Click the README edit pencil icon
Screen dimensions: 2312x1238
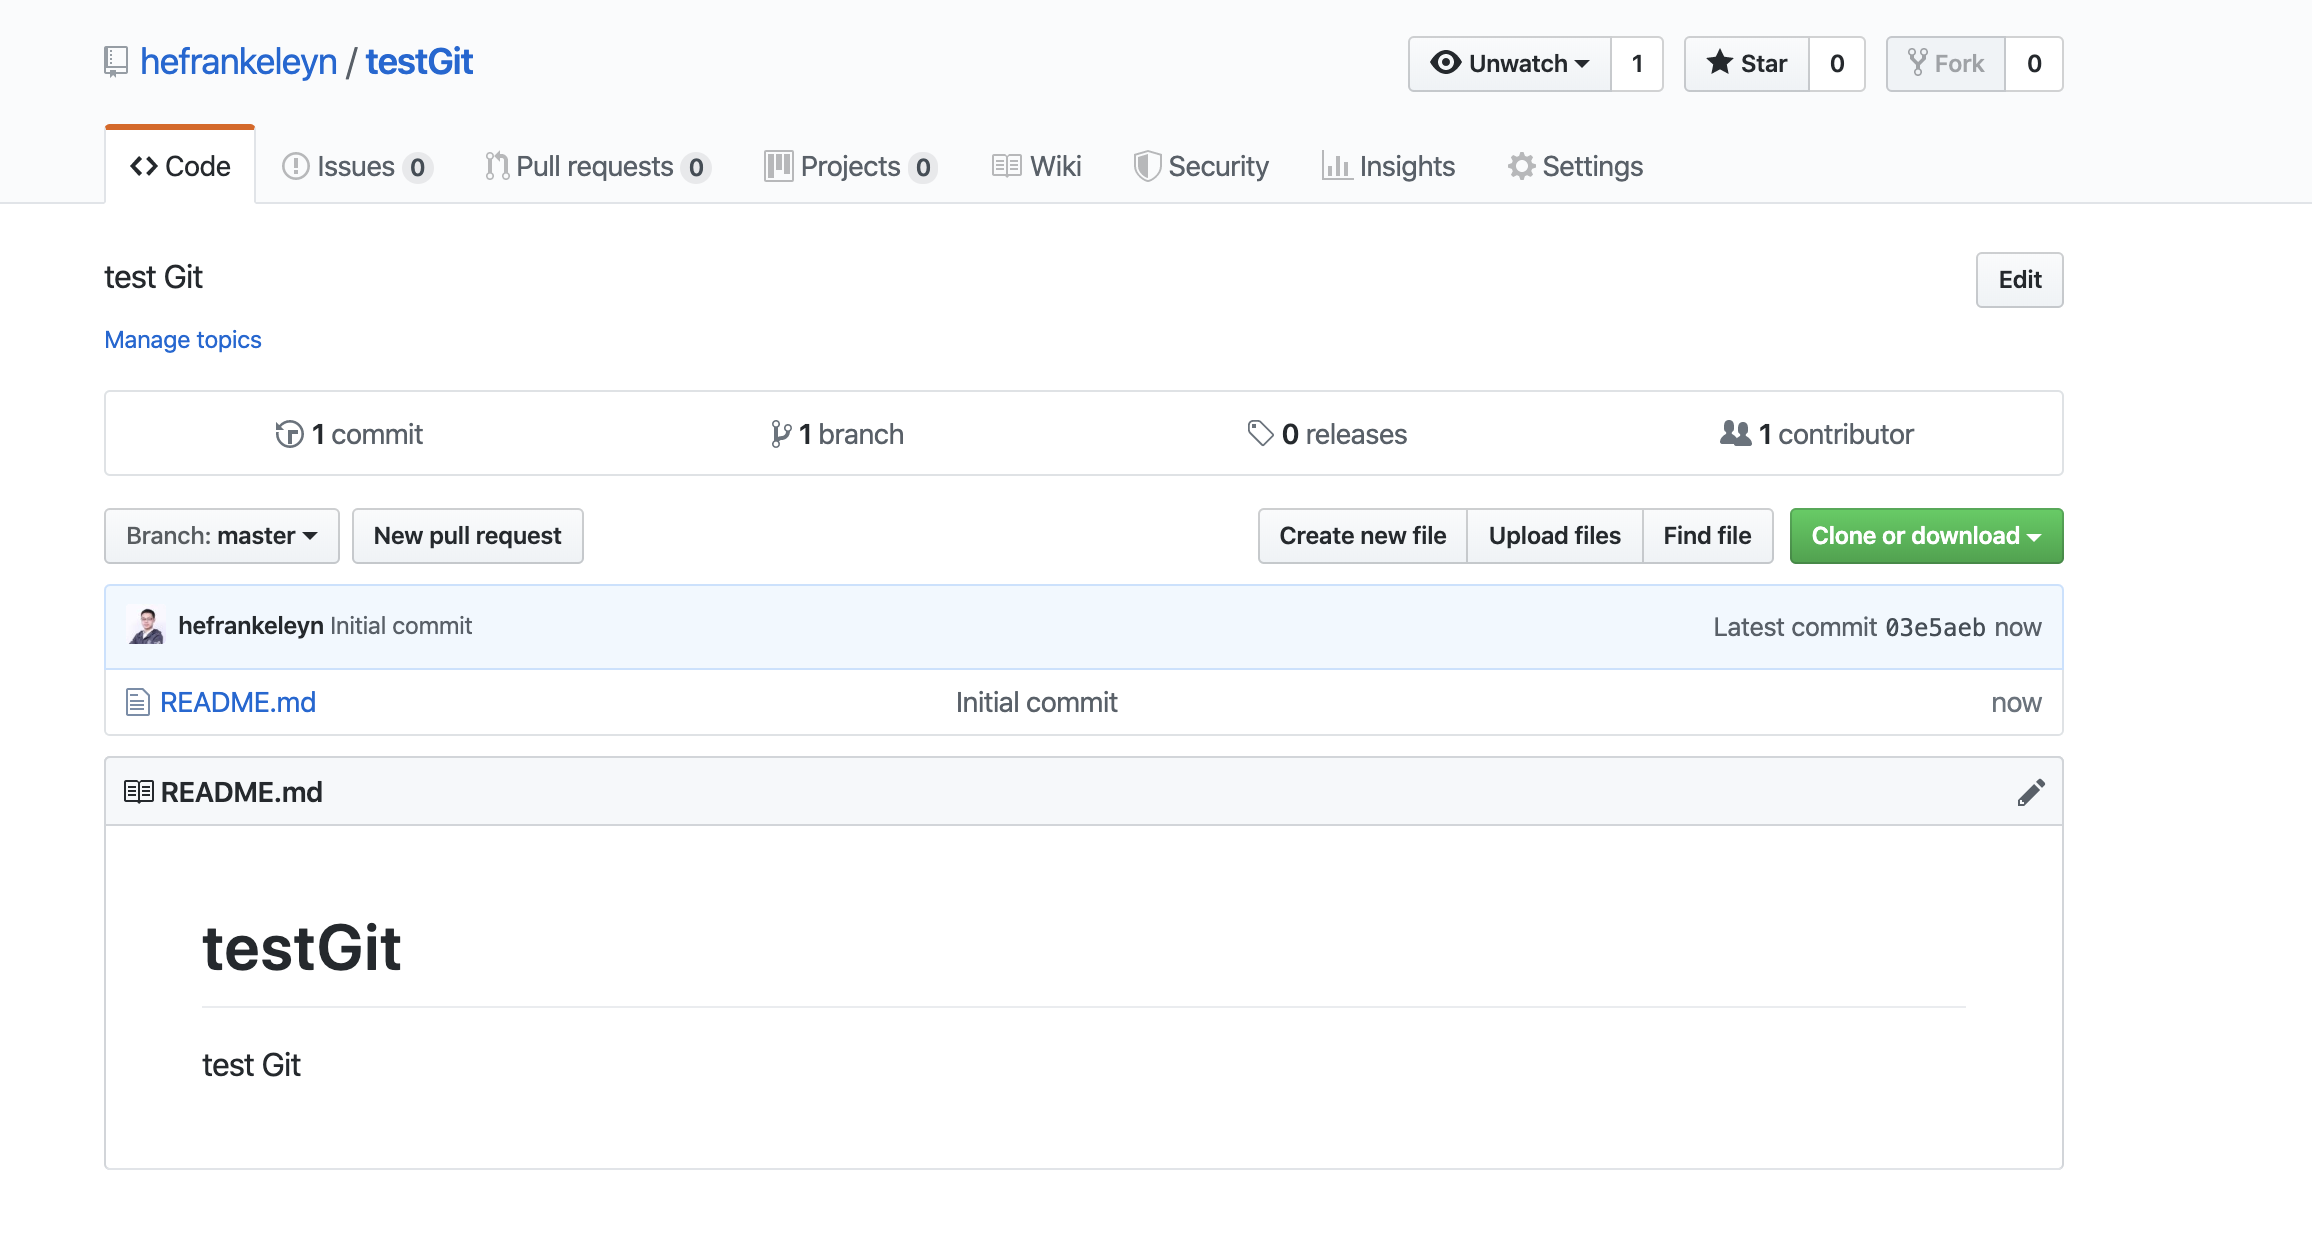pos(2031,792)
